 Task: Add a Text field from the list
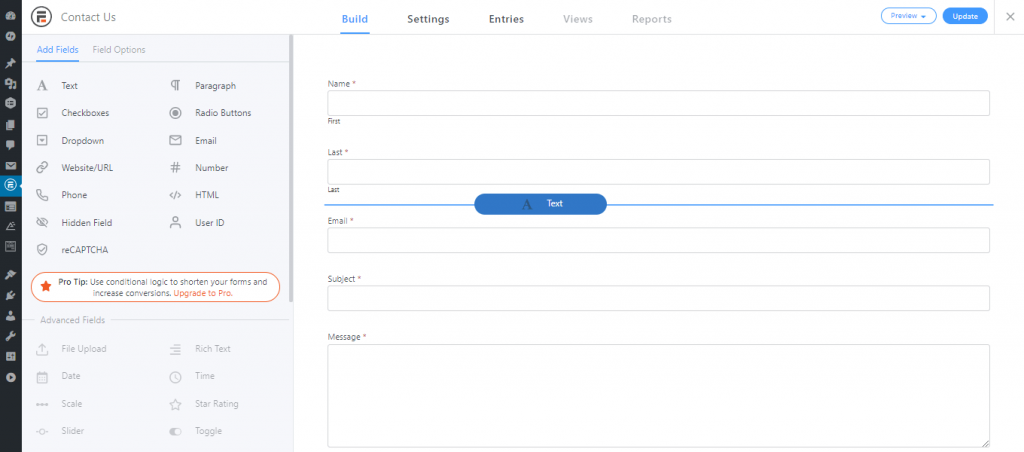pos(57,86)
